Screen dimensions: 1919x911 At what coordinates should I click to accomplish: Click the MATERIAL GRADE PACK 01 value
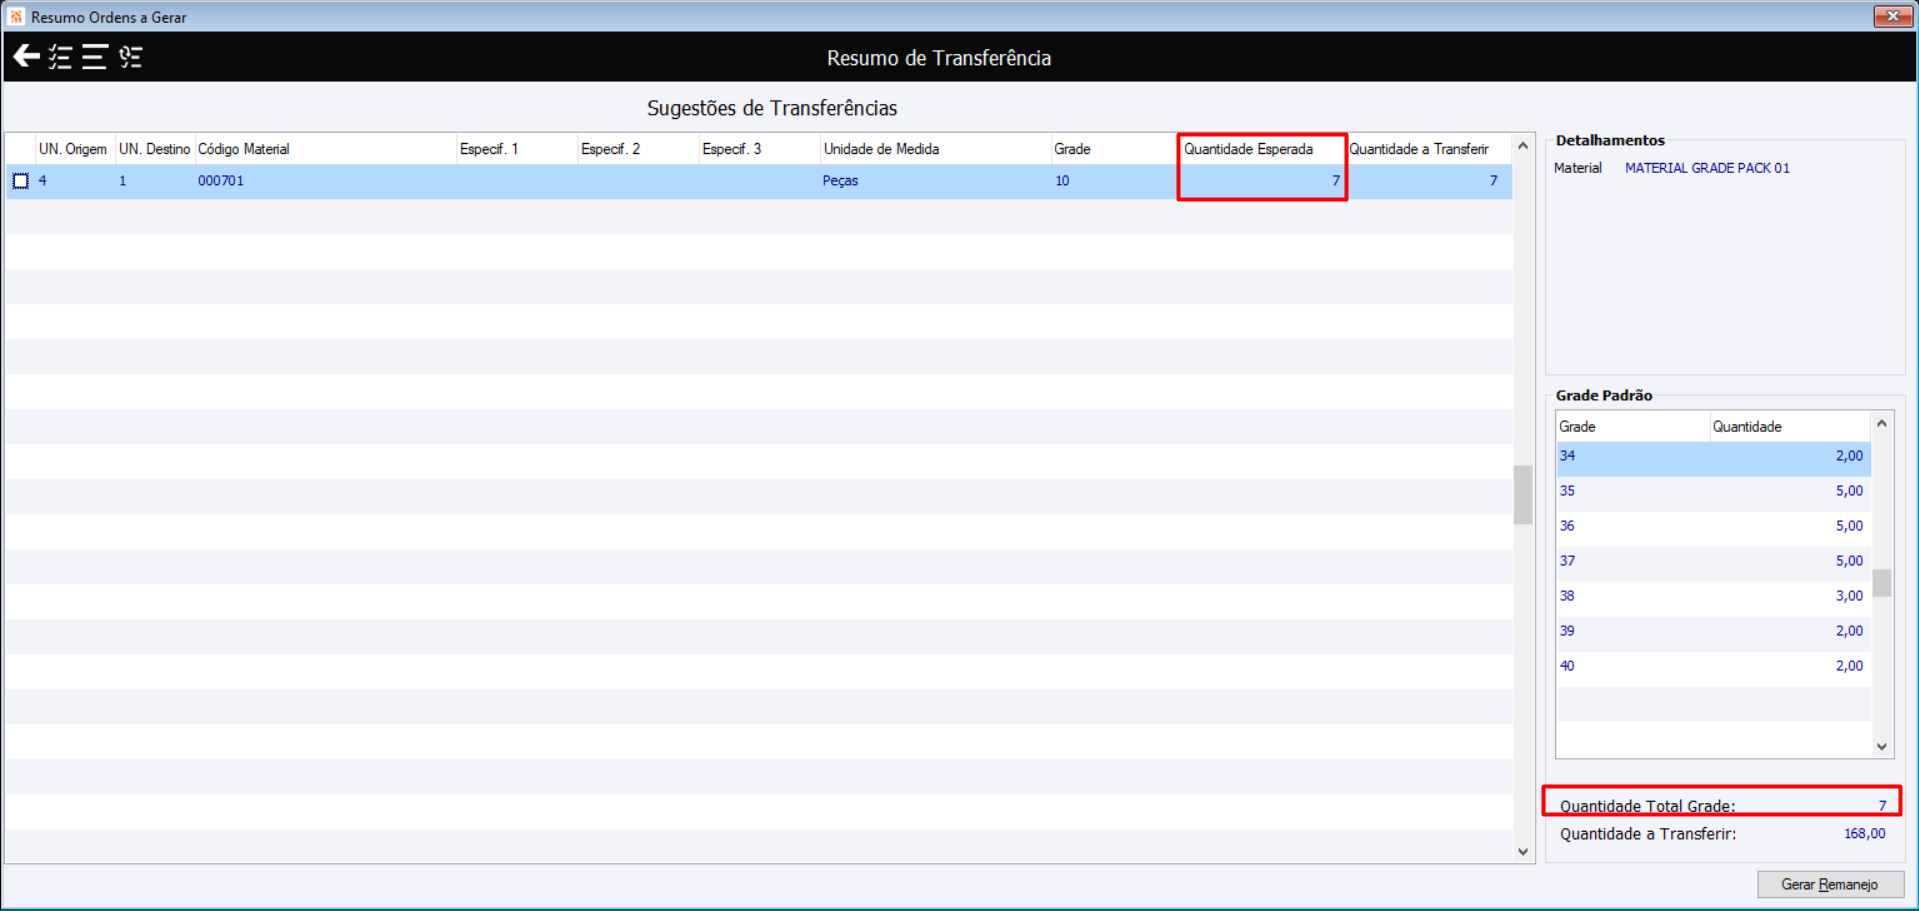point(1707,168)
